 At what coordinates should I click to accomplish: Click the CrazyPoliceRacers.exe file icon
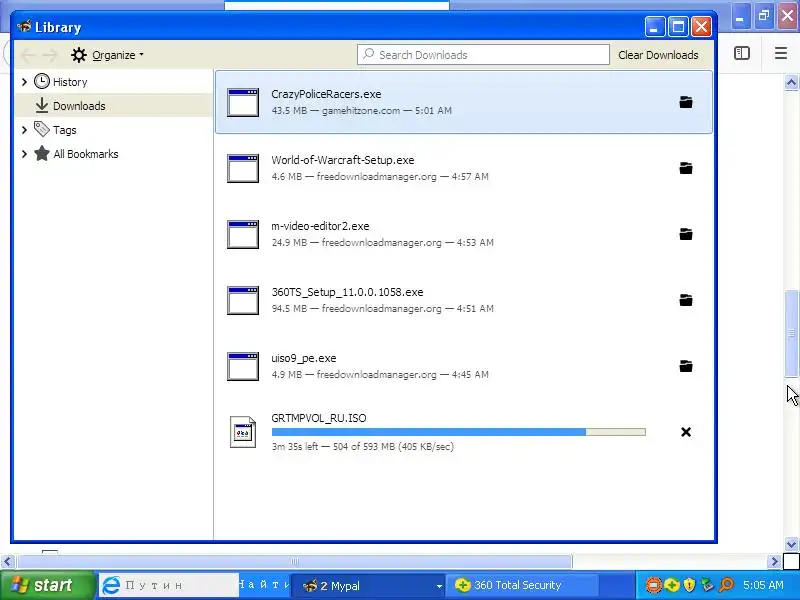click(x=243, y=103)
